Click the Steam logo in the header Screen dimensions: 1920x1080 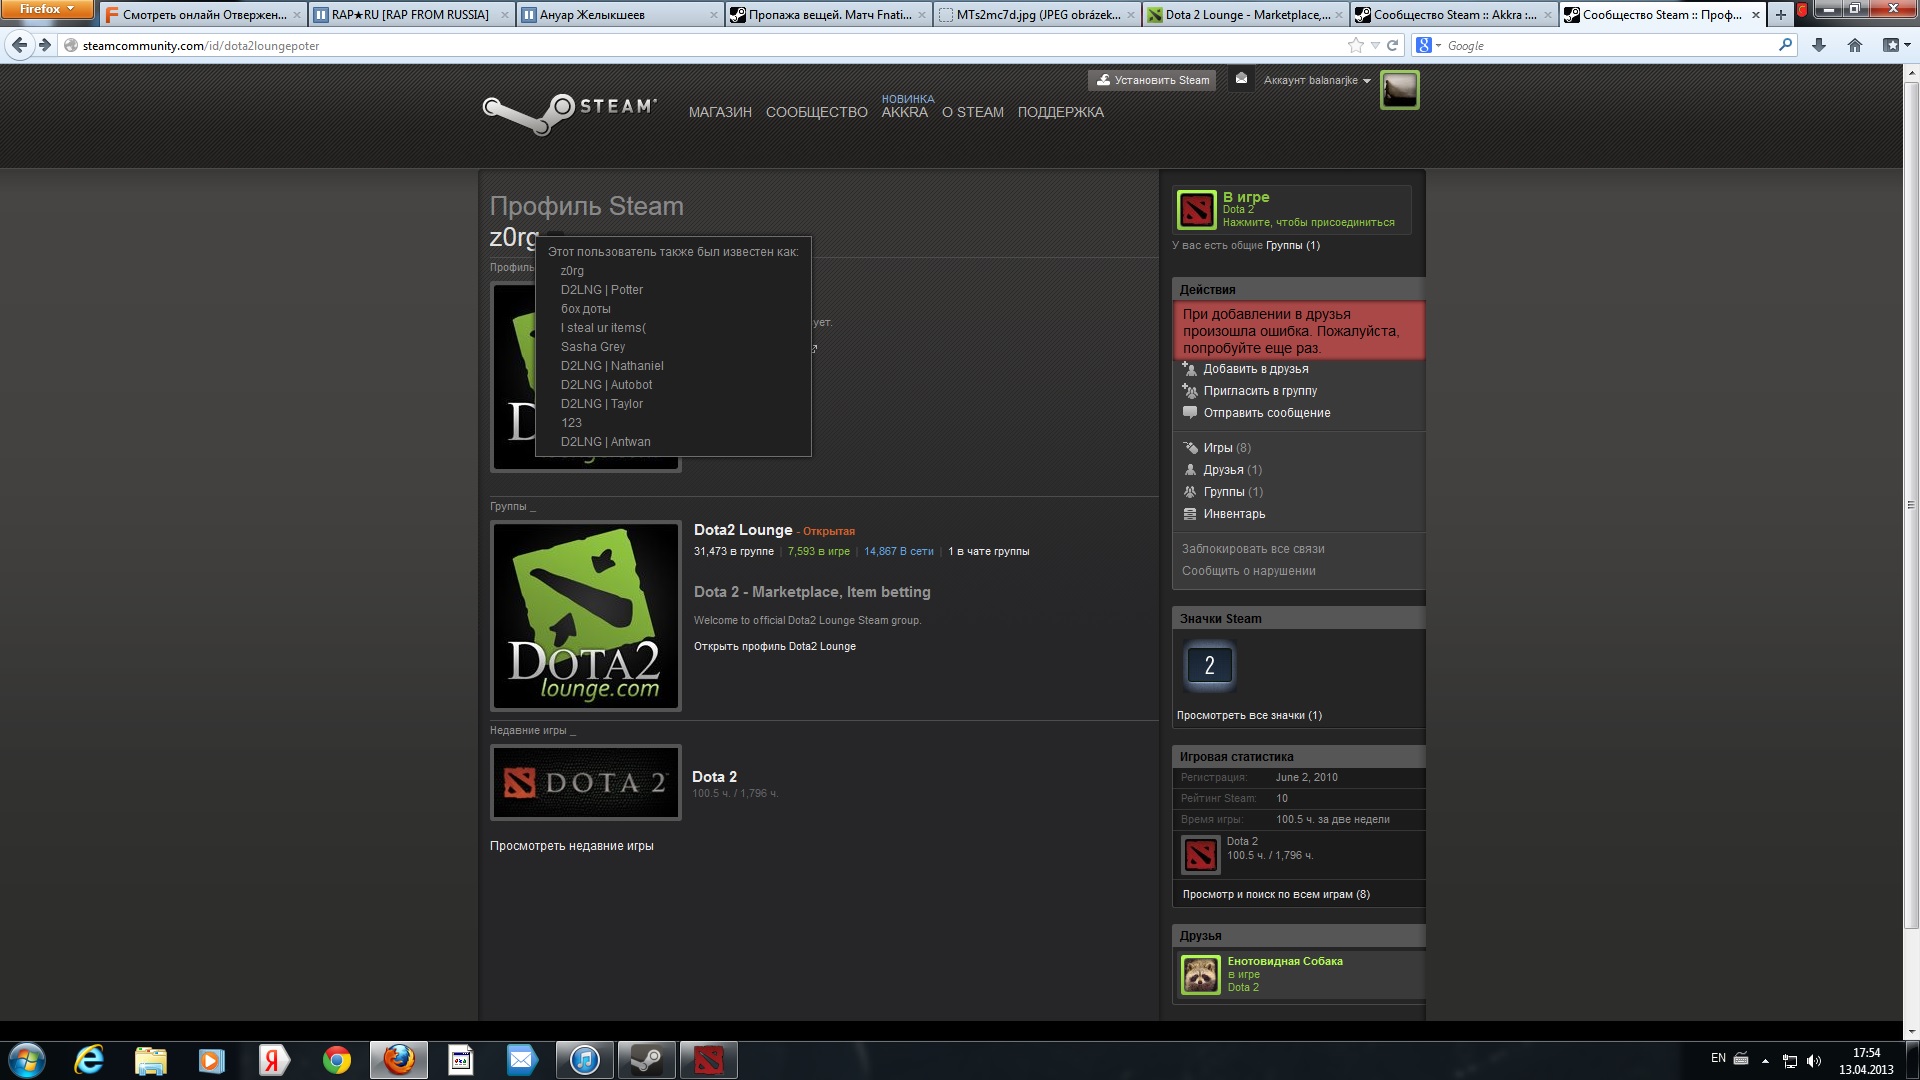[x=569, y=112]
